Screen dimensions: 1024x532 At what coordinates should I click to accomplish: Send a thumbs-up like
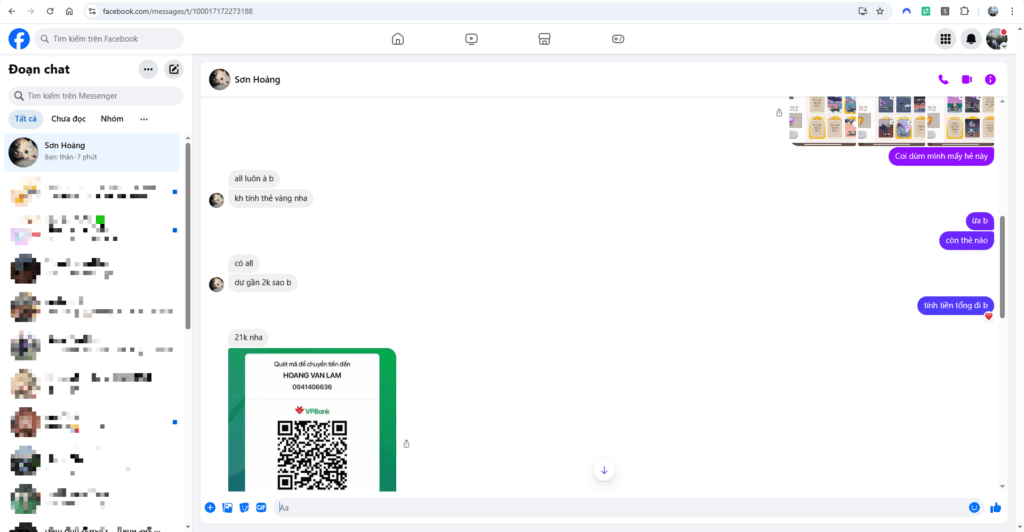click(995, 508)
